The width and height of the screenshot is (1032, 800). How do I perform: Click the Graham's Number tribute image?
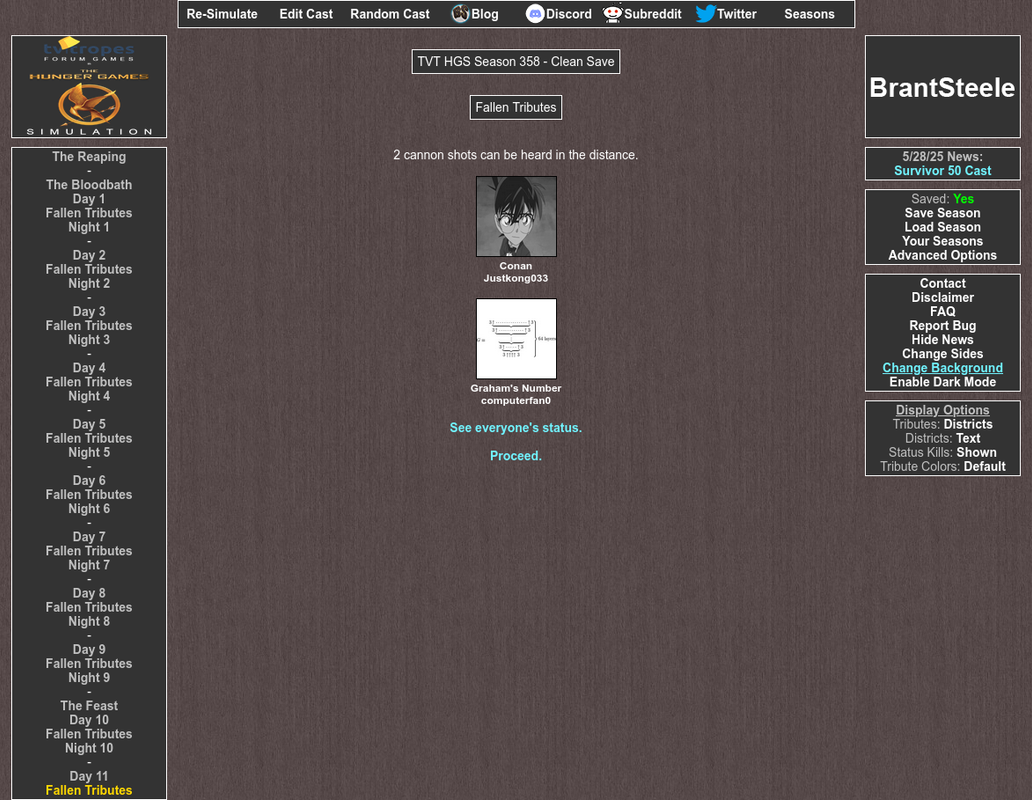tap(516, 338)
